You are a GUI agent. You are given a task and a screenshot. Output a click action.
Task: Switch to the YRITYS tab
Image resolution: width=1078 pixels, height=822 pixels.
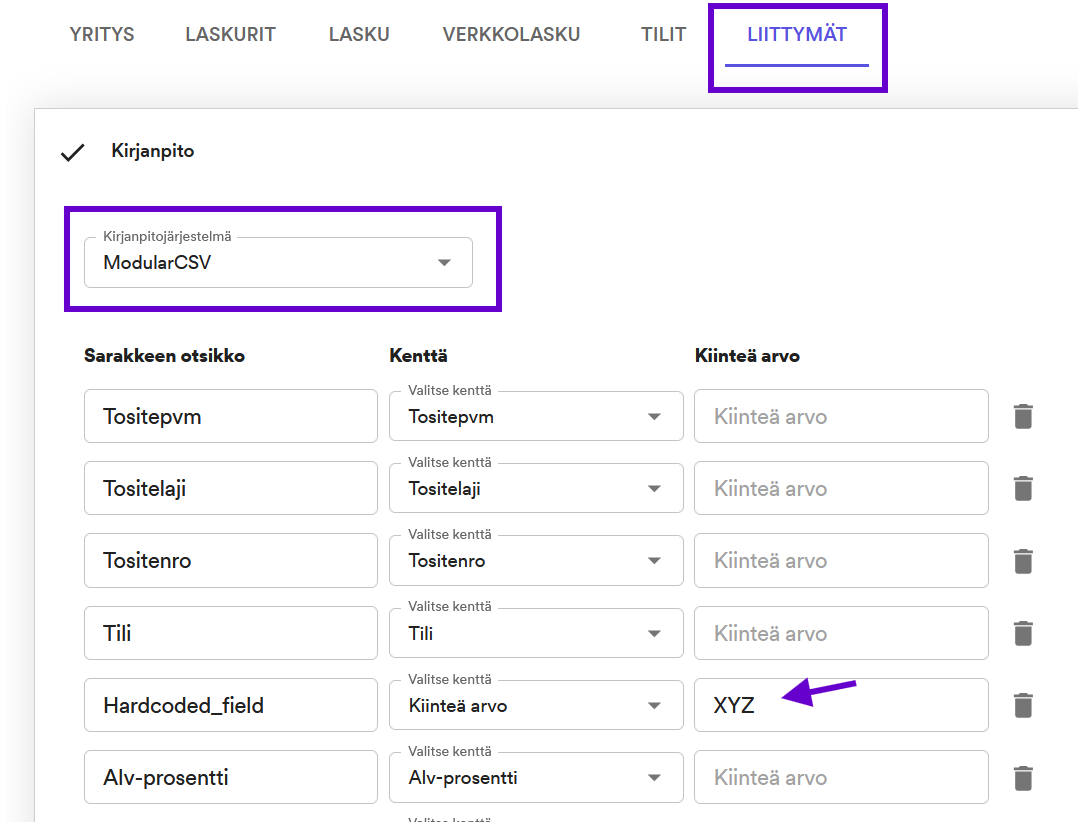(x=102, y=34)
